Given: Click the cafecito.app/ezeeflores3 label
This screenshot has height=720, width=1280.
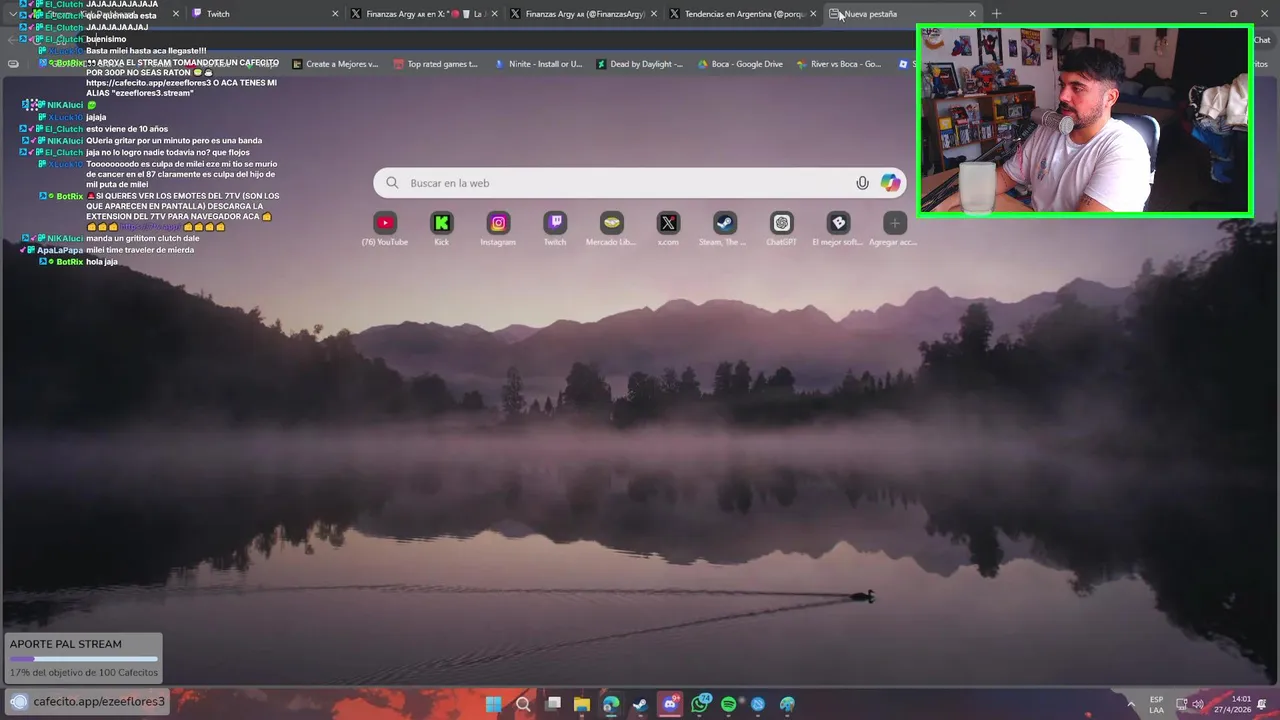Looking at the screenshot, I should 99,702.
